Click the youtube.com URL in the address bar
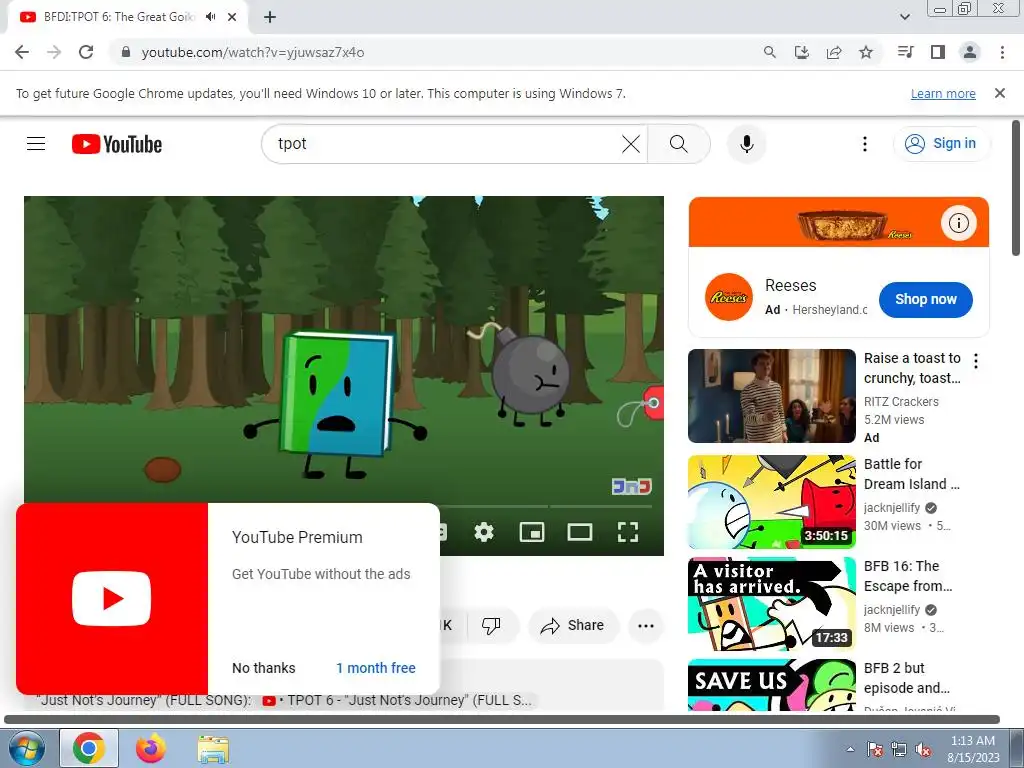 click(253, 52)
